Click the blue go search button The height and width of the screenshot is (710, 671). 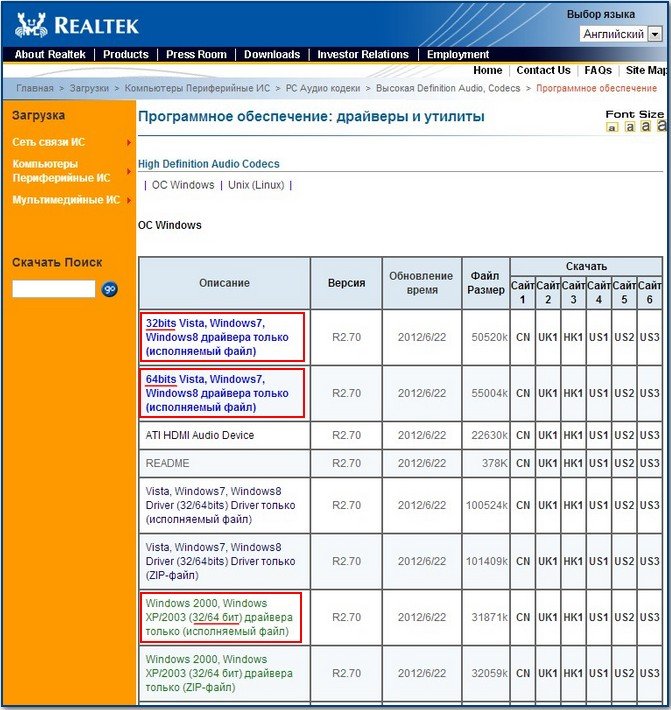[110, 289]
